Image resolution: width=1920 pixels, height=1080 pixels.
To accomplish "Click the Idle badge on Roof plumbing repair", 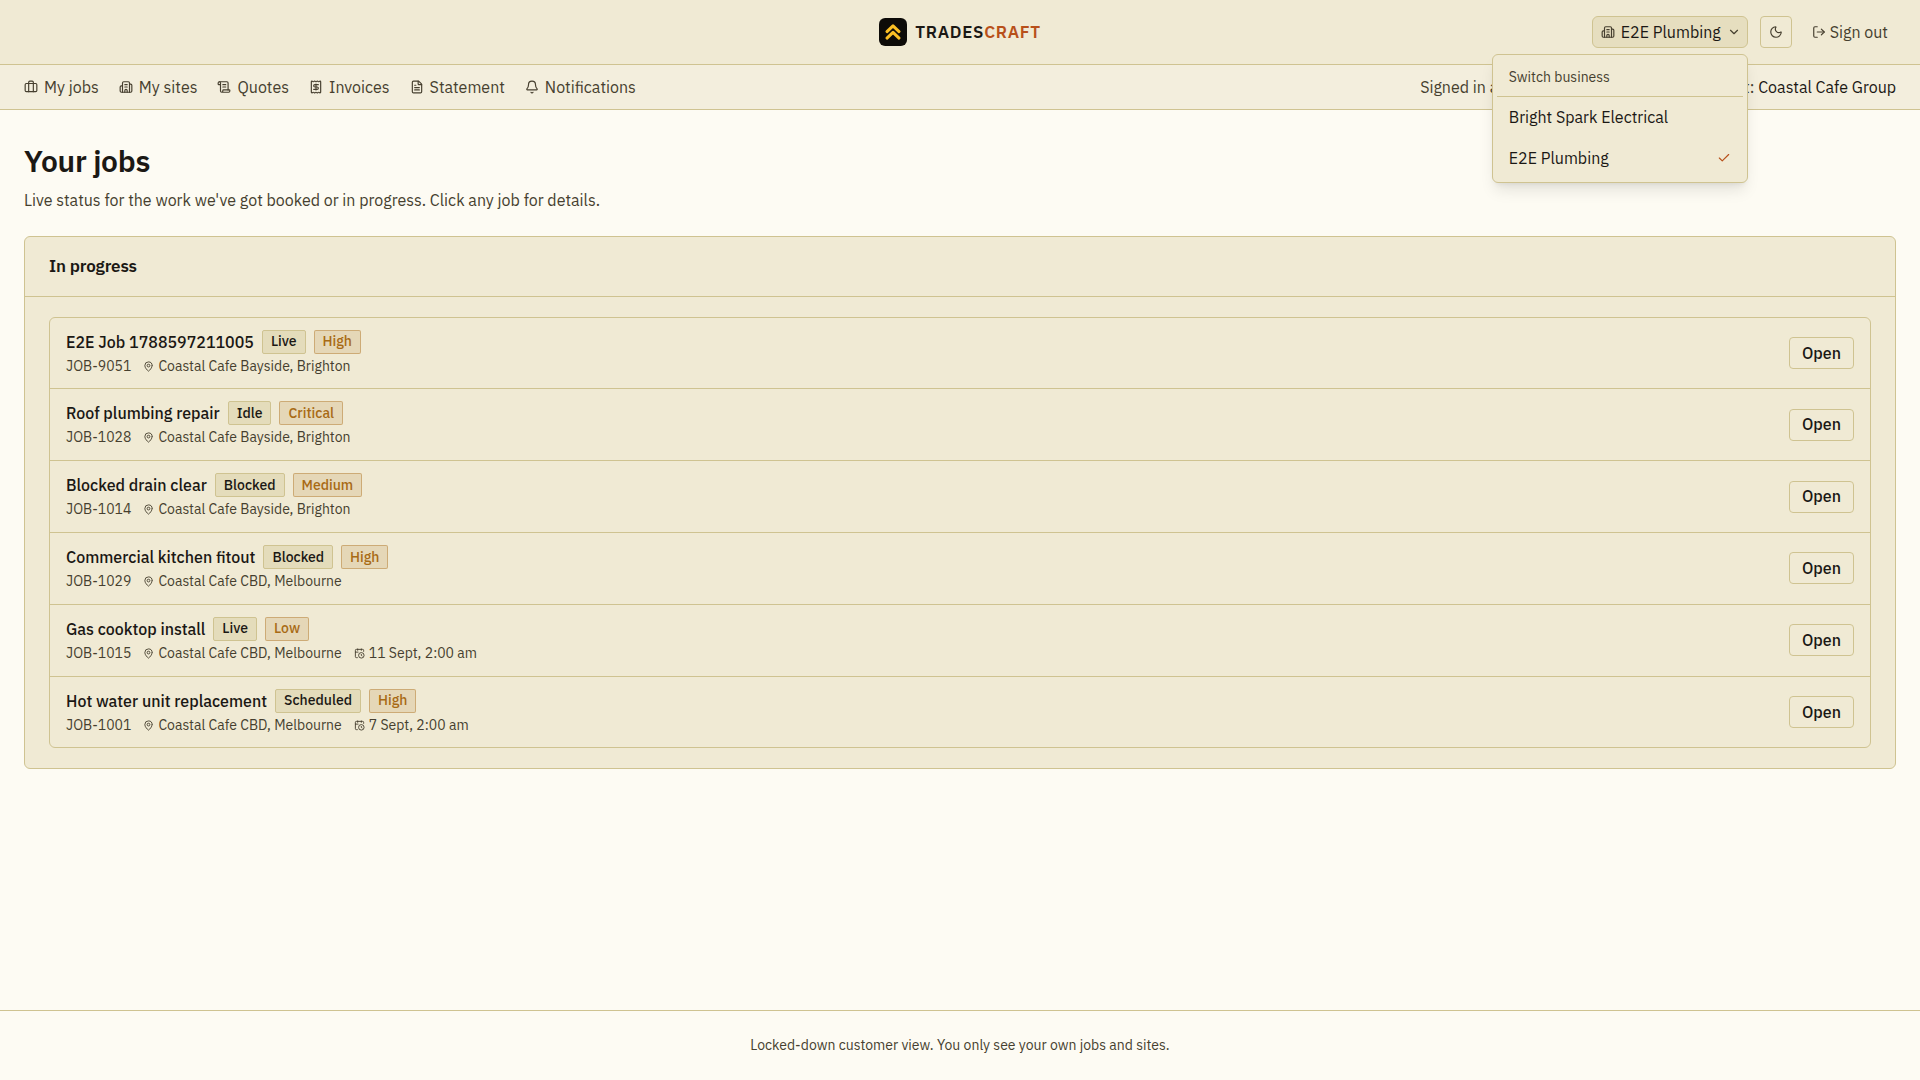I will click(249, 413).
